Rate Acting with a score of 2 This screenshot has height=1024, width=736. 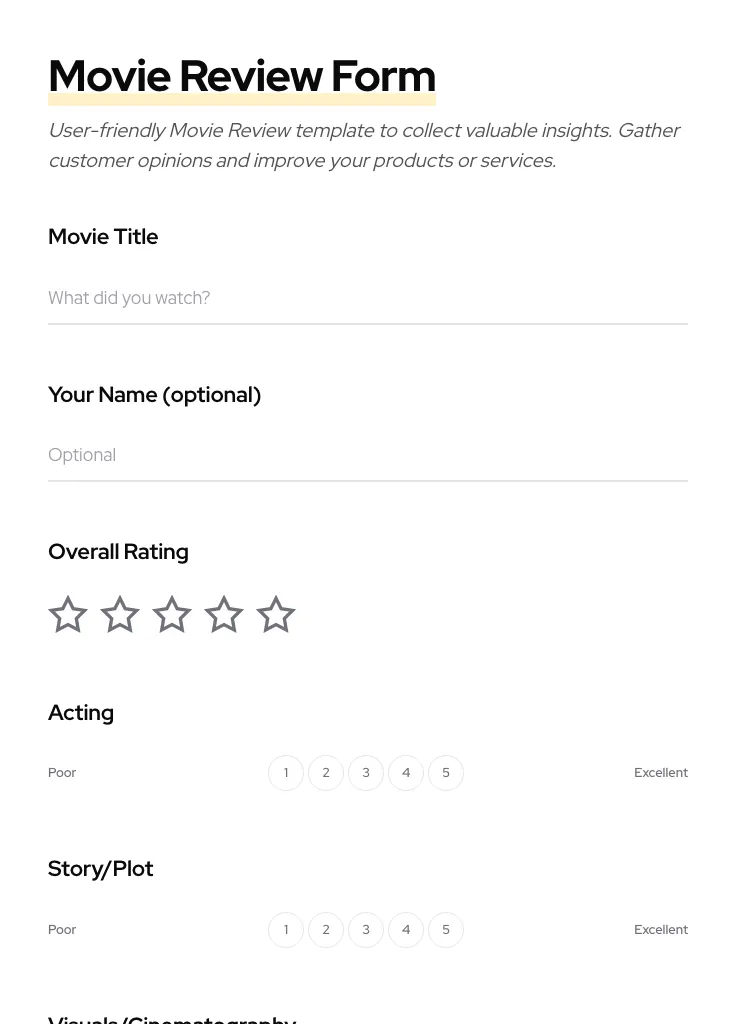click(326, 772)
